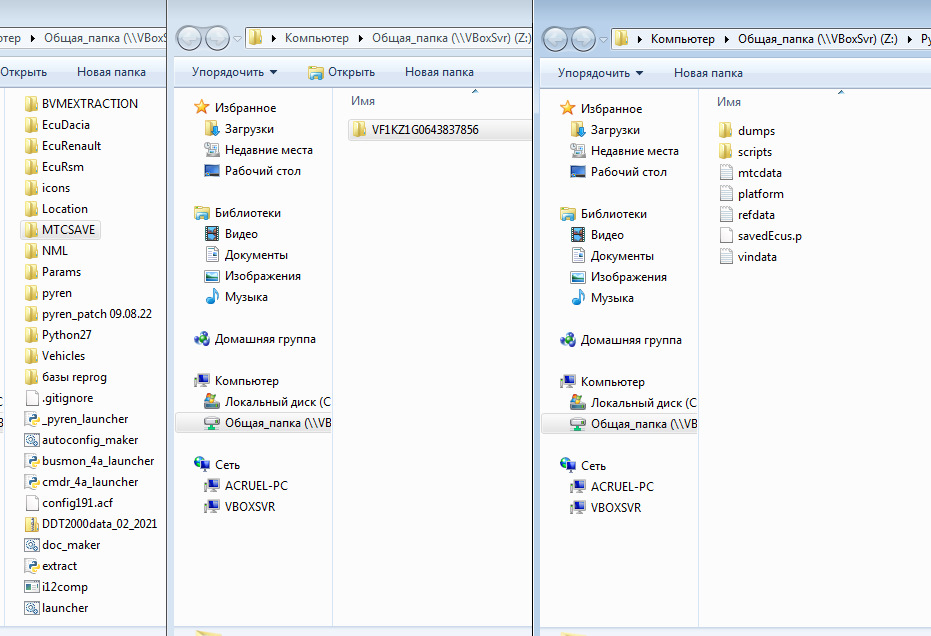
Task: Open Упорядочить dropdown in middle window
Action: pyautogui.click(x=235, y=72)
